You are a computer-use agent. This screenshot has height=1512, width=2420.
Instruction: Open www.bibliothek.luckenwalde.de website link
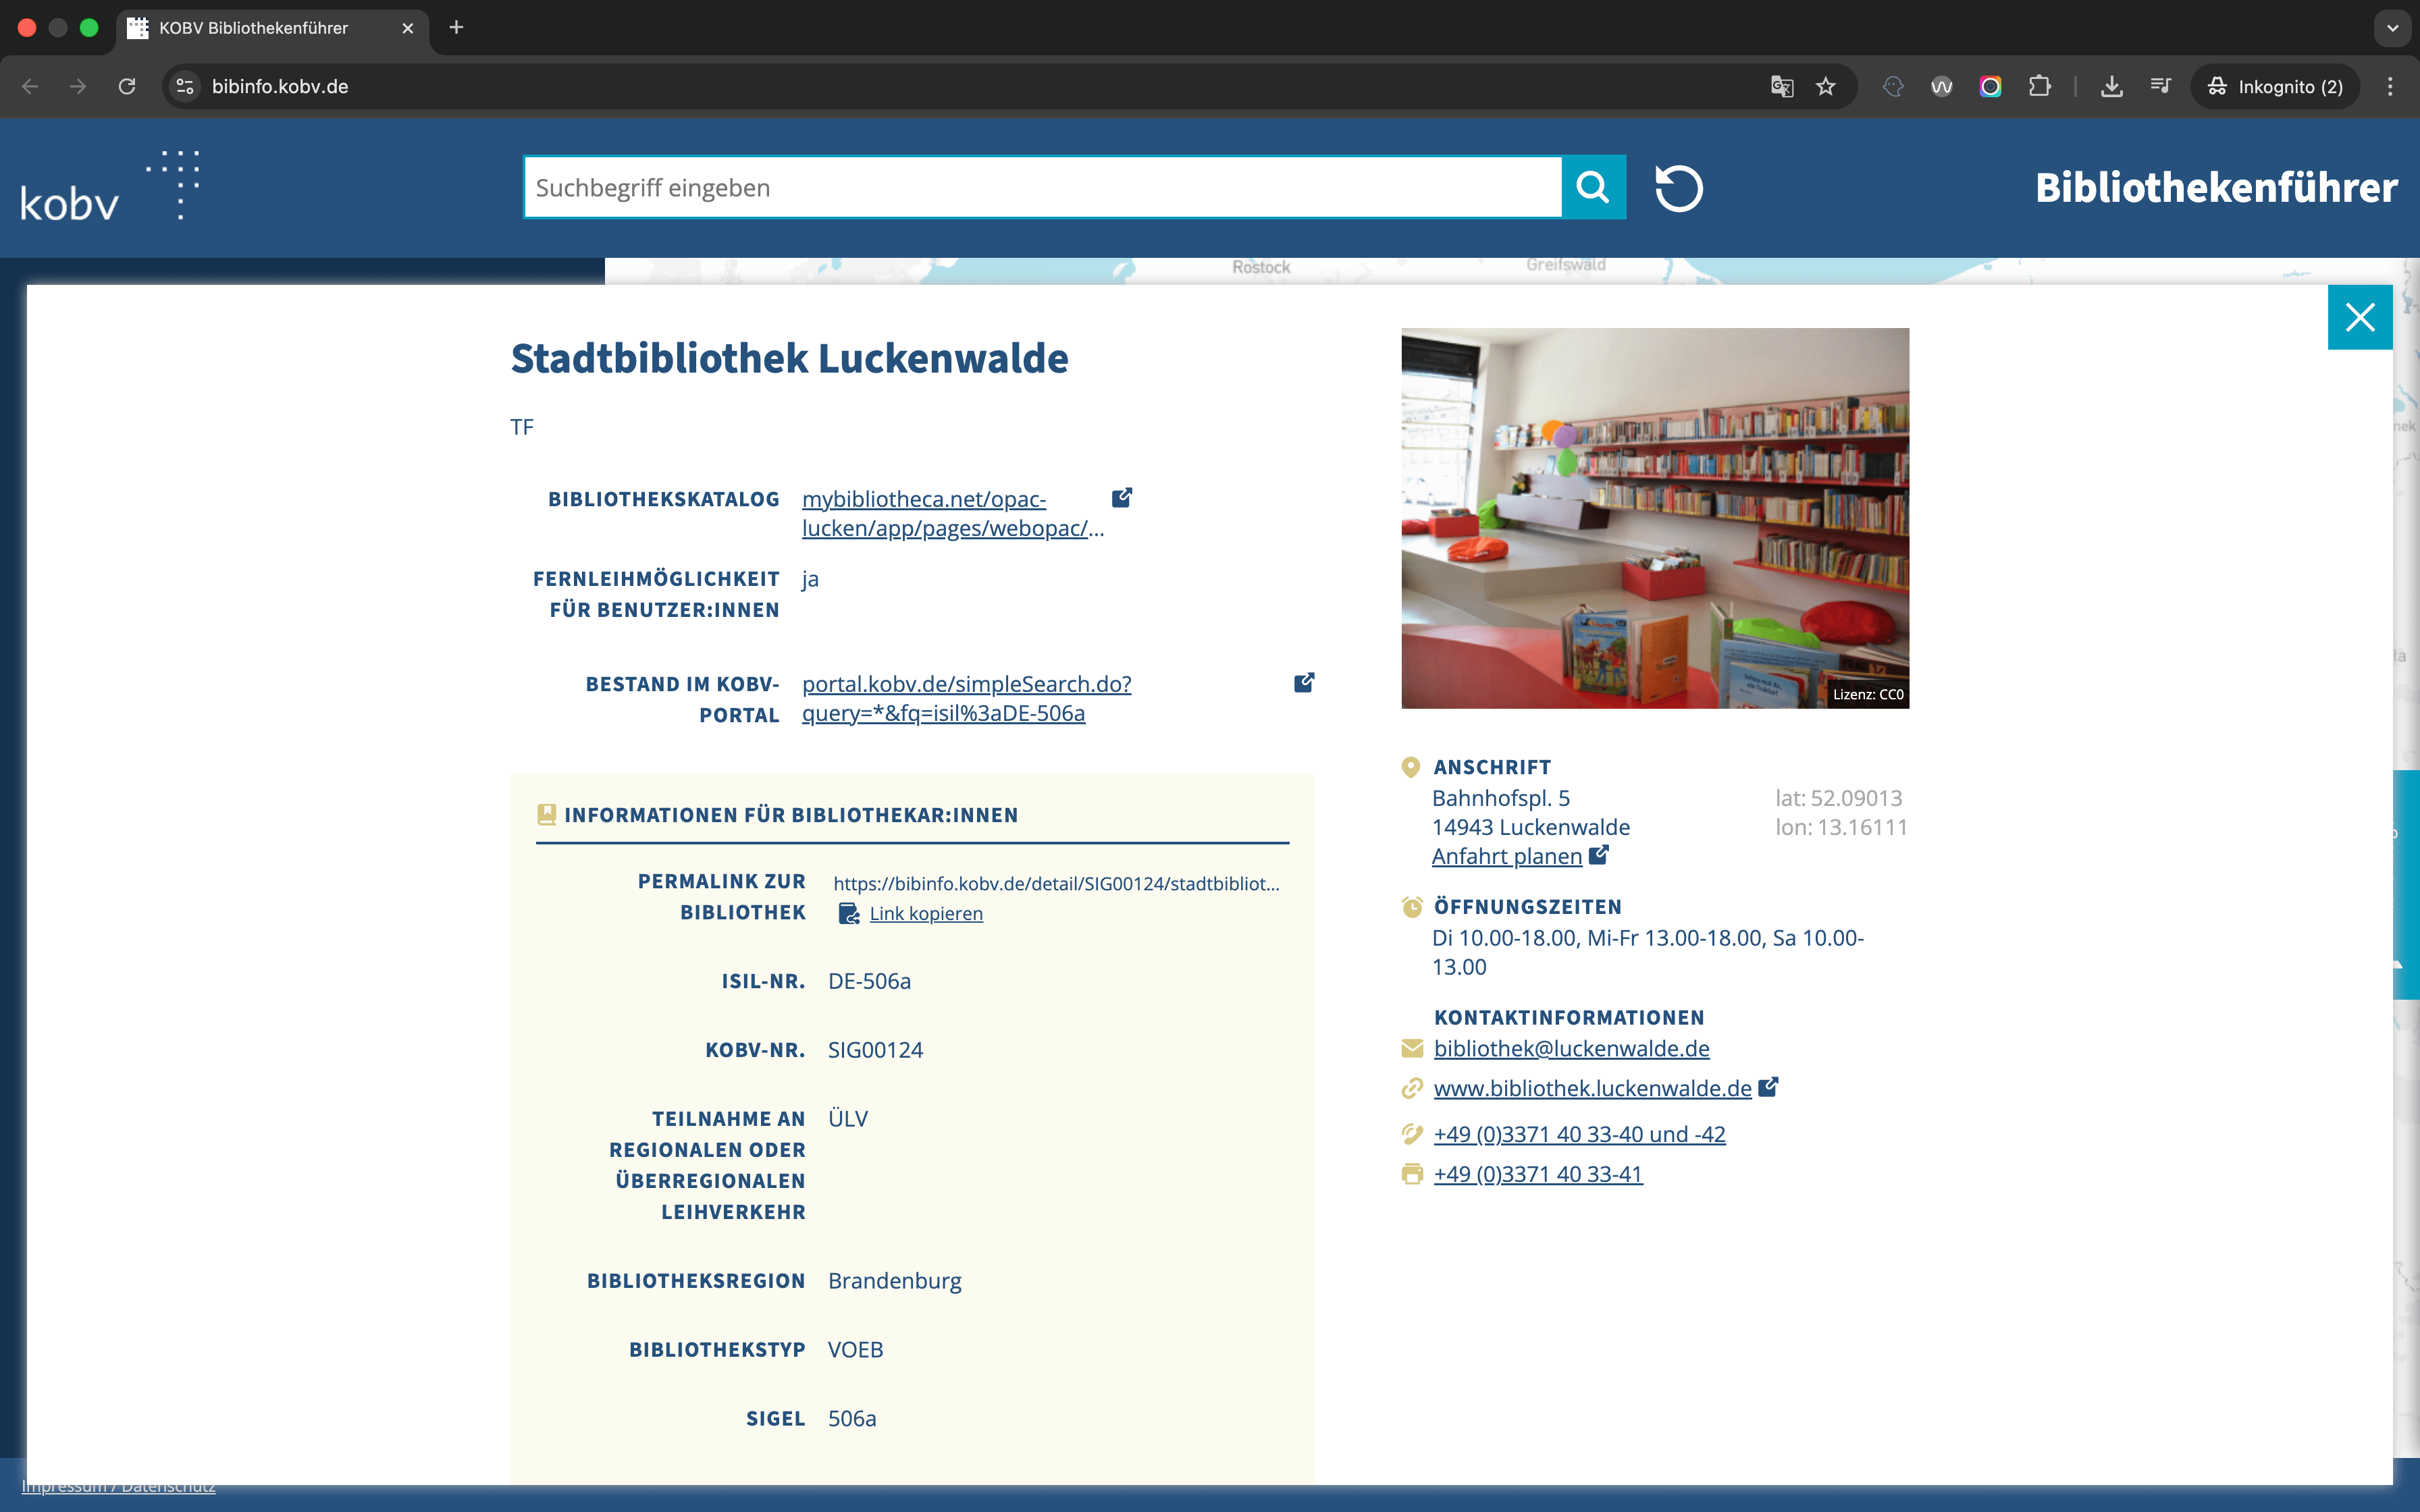coord(1592,1088)
